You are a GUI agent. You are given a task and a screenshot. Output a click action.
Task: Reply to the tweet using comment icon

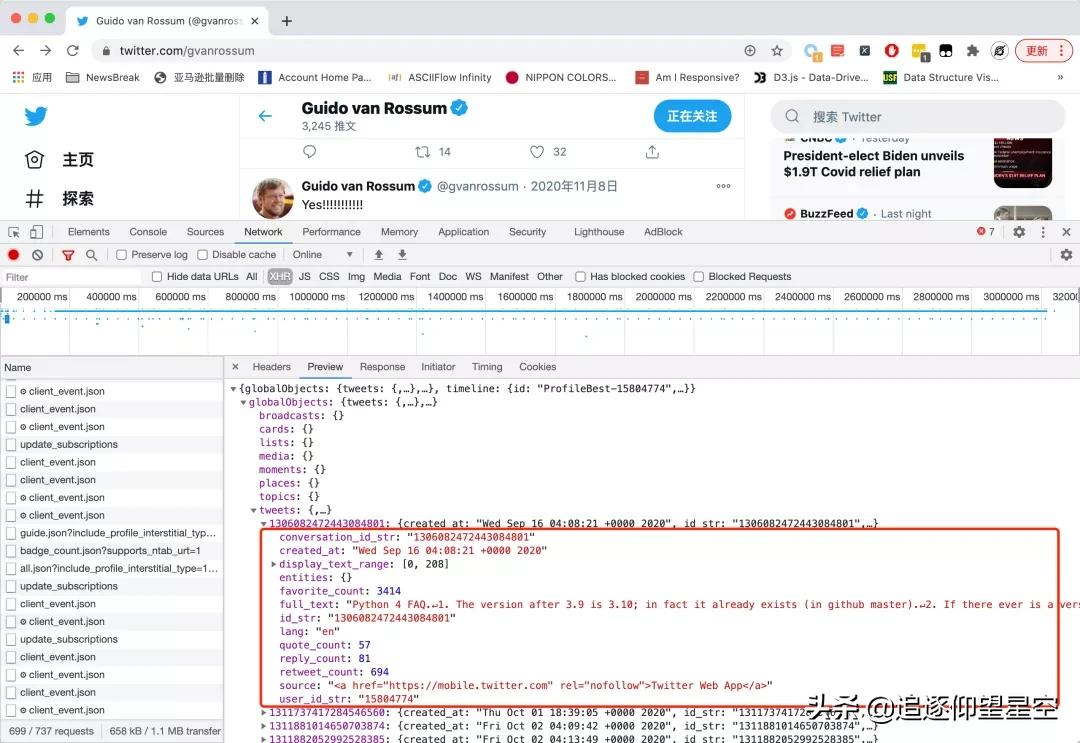[309, 151]
